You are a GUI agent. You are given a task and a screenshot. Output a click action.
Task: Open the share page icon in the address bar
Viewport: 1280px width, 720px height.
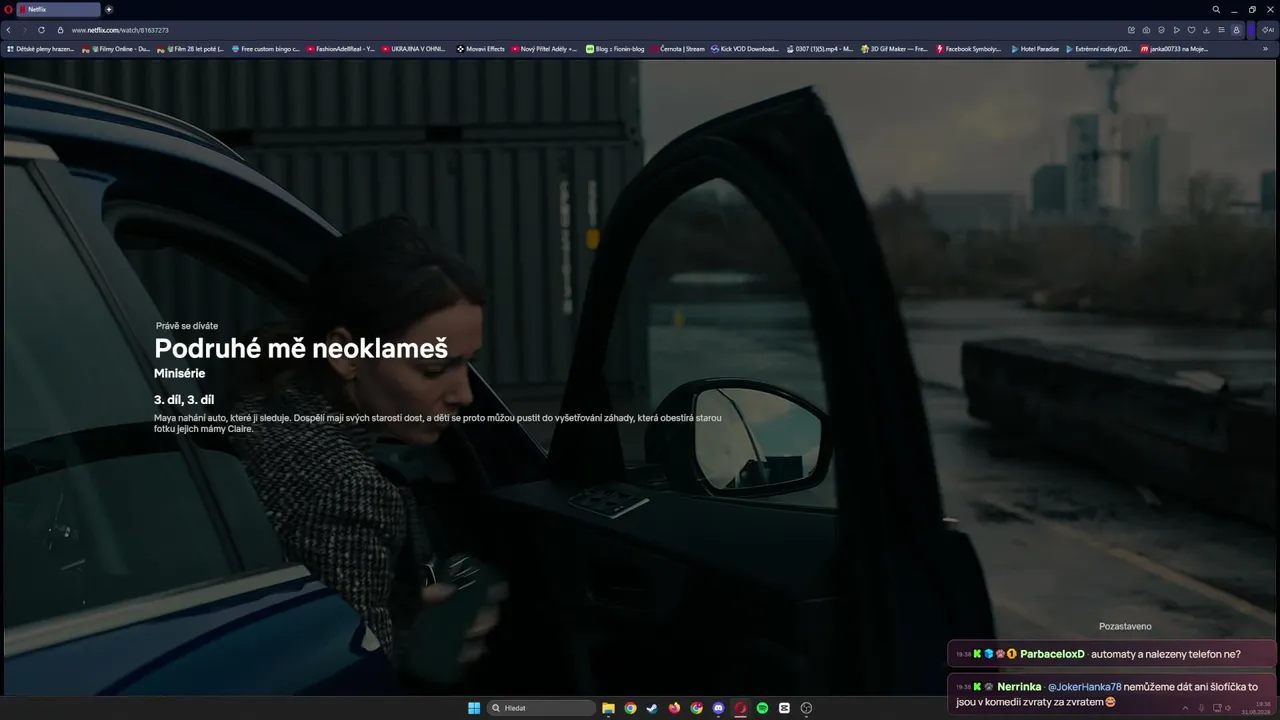(1131, 30)
